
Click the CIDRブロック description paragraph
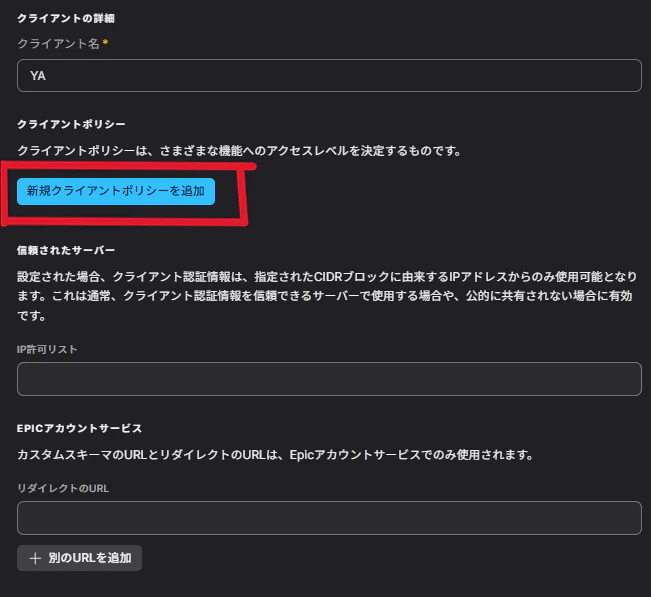327,296
